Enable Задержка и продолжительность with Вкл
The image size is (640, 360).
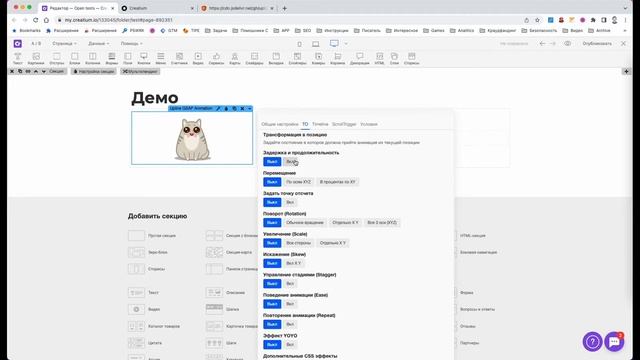pyautogui.click(x=290, y=162)
